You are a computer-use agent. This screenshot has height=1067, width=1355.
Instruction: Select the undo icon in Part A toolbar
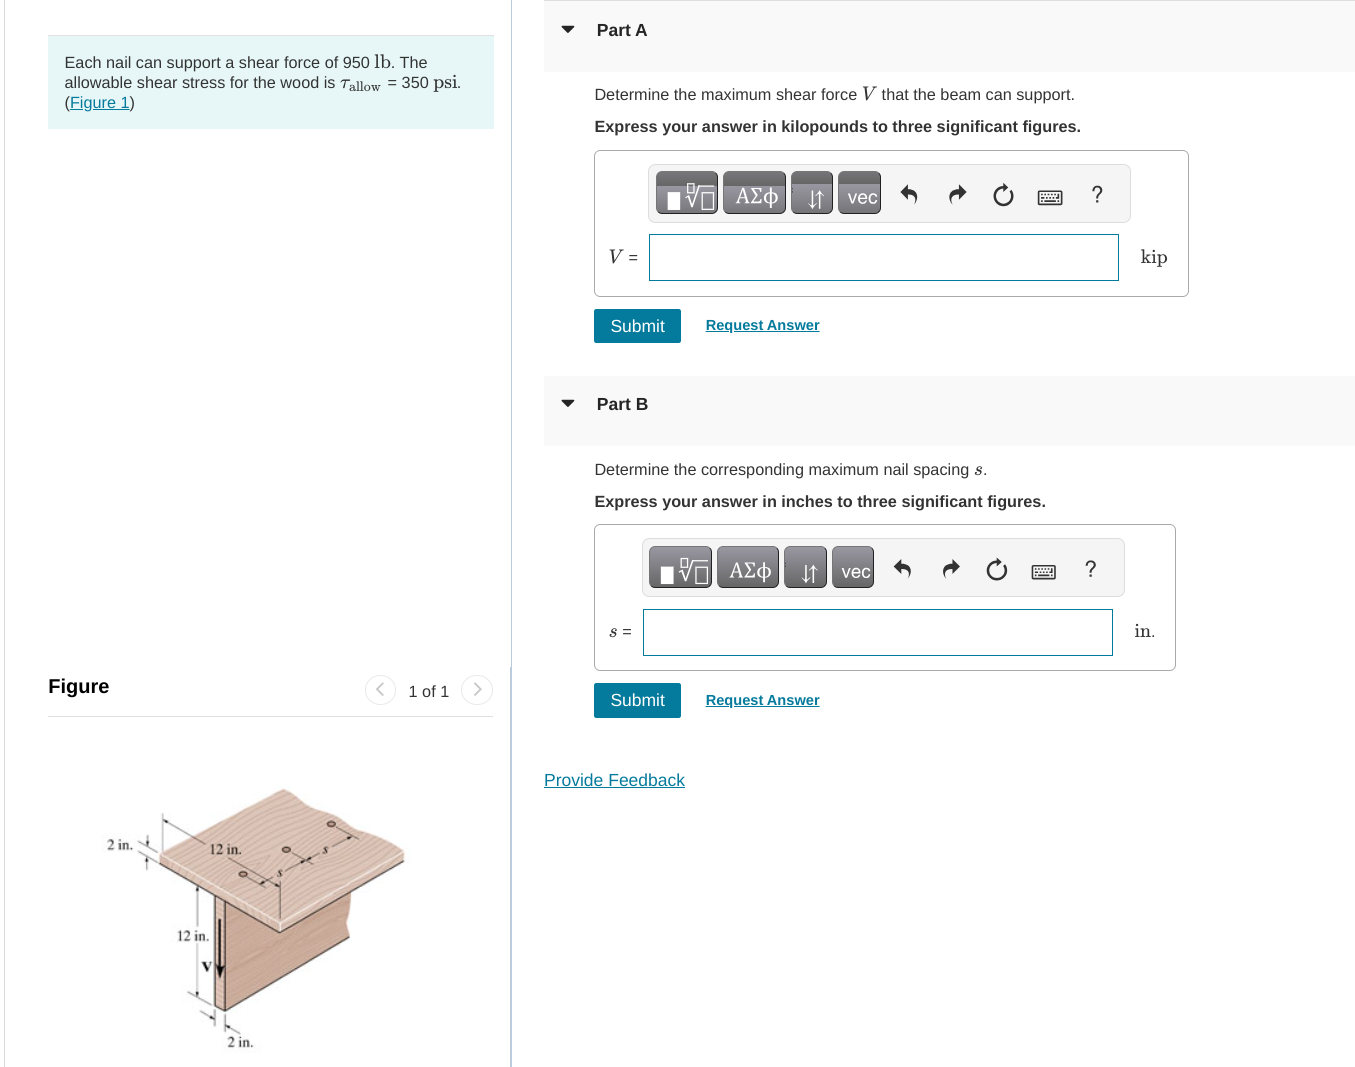coord(909,194)
